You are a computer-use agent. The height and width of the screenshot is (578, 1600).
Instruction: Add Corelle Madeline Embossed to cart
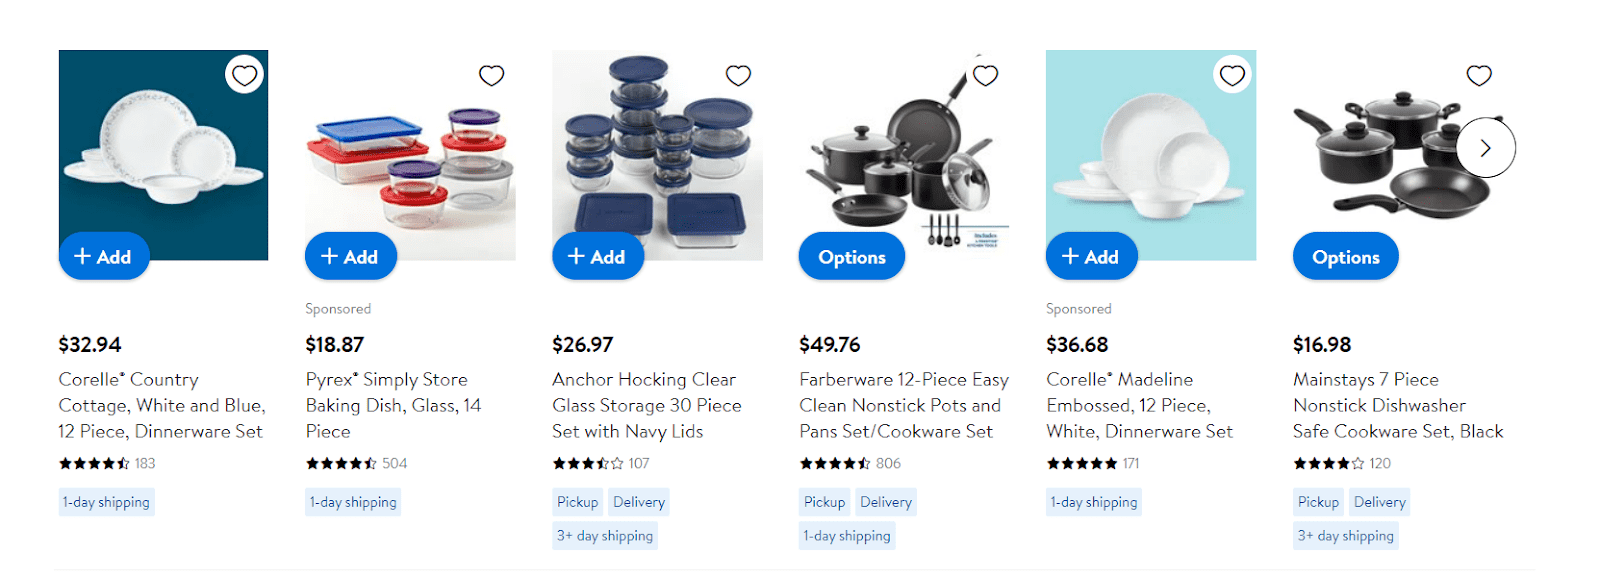[x=1092, y=257]
